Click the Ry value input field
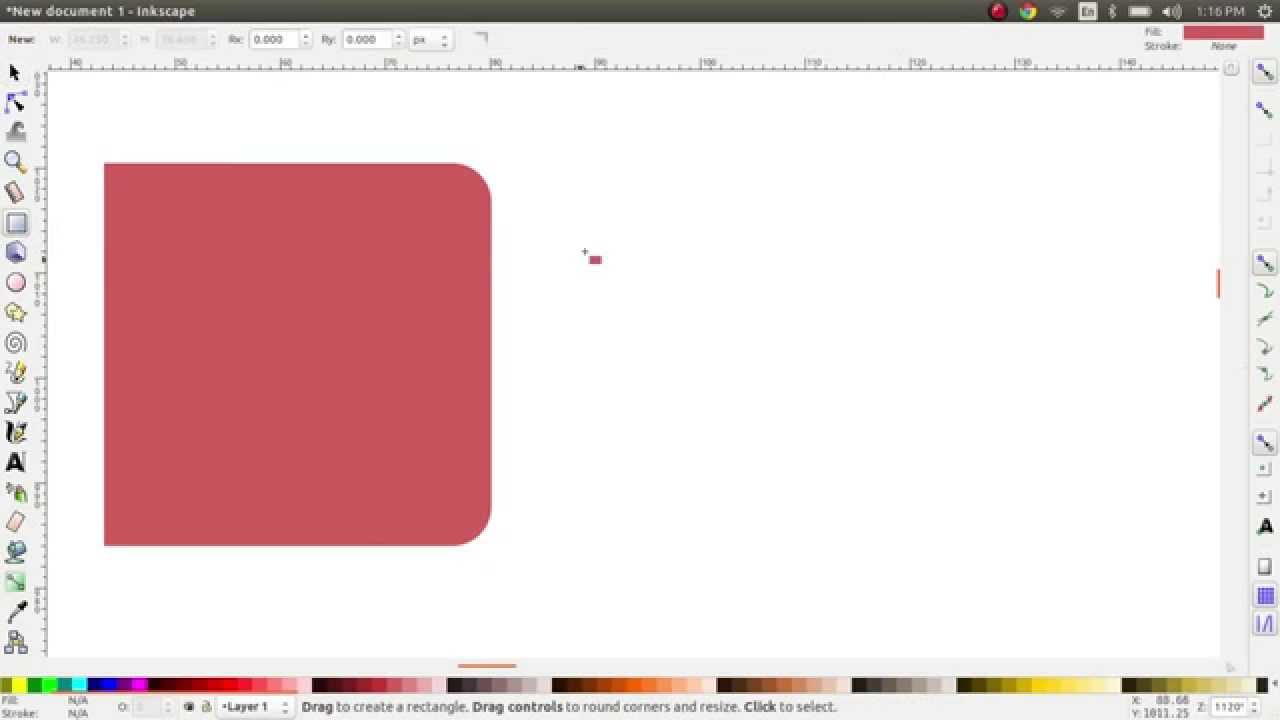This screenshot has height=720, width=1280. click(x=367, y=40)
